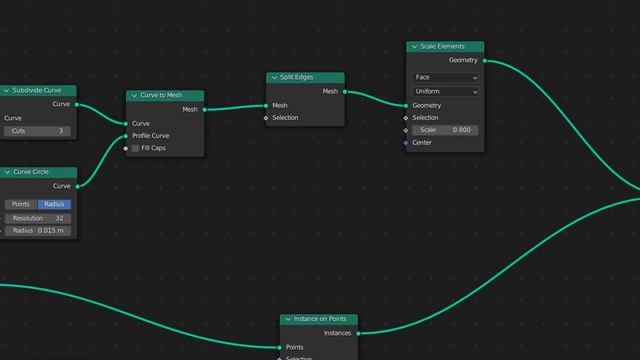
Task: Click Curve to Mesh's Mesh output socket
Action: click(204, 109)
